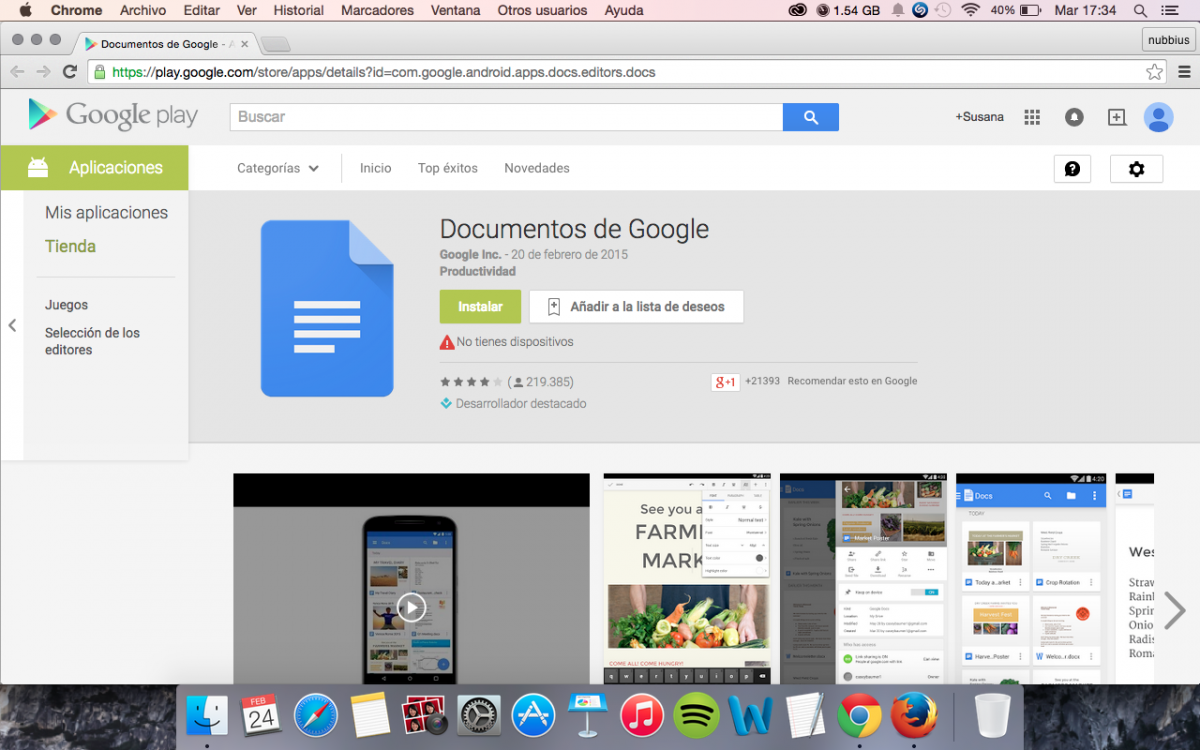1200x750 pixels.
Task: Open the settings gear button
Action: [x=1136, y=169]
